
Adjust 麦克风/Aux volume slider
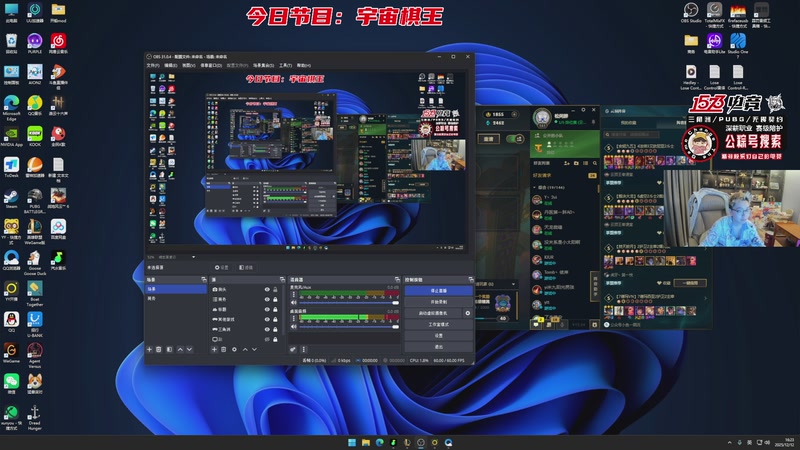click(347, 303)
